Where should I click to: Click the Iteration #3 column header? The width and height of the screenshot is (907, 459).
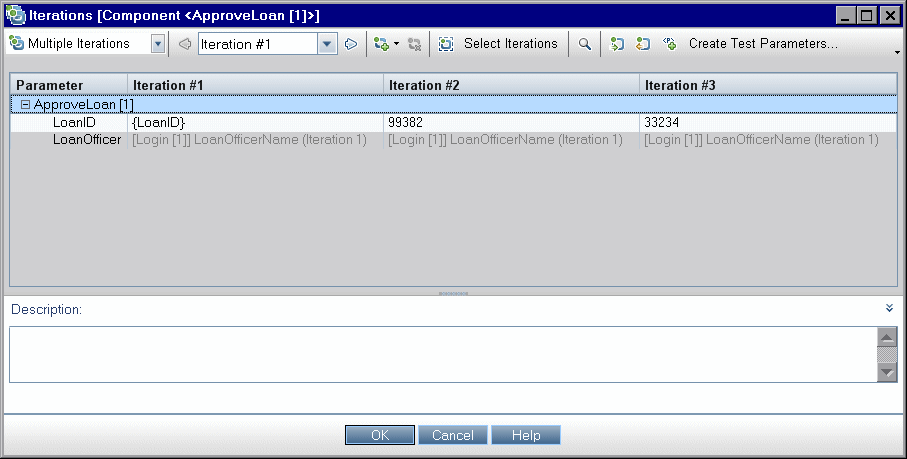click(767, 86)
